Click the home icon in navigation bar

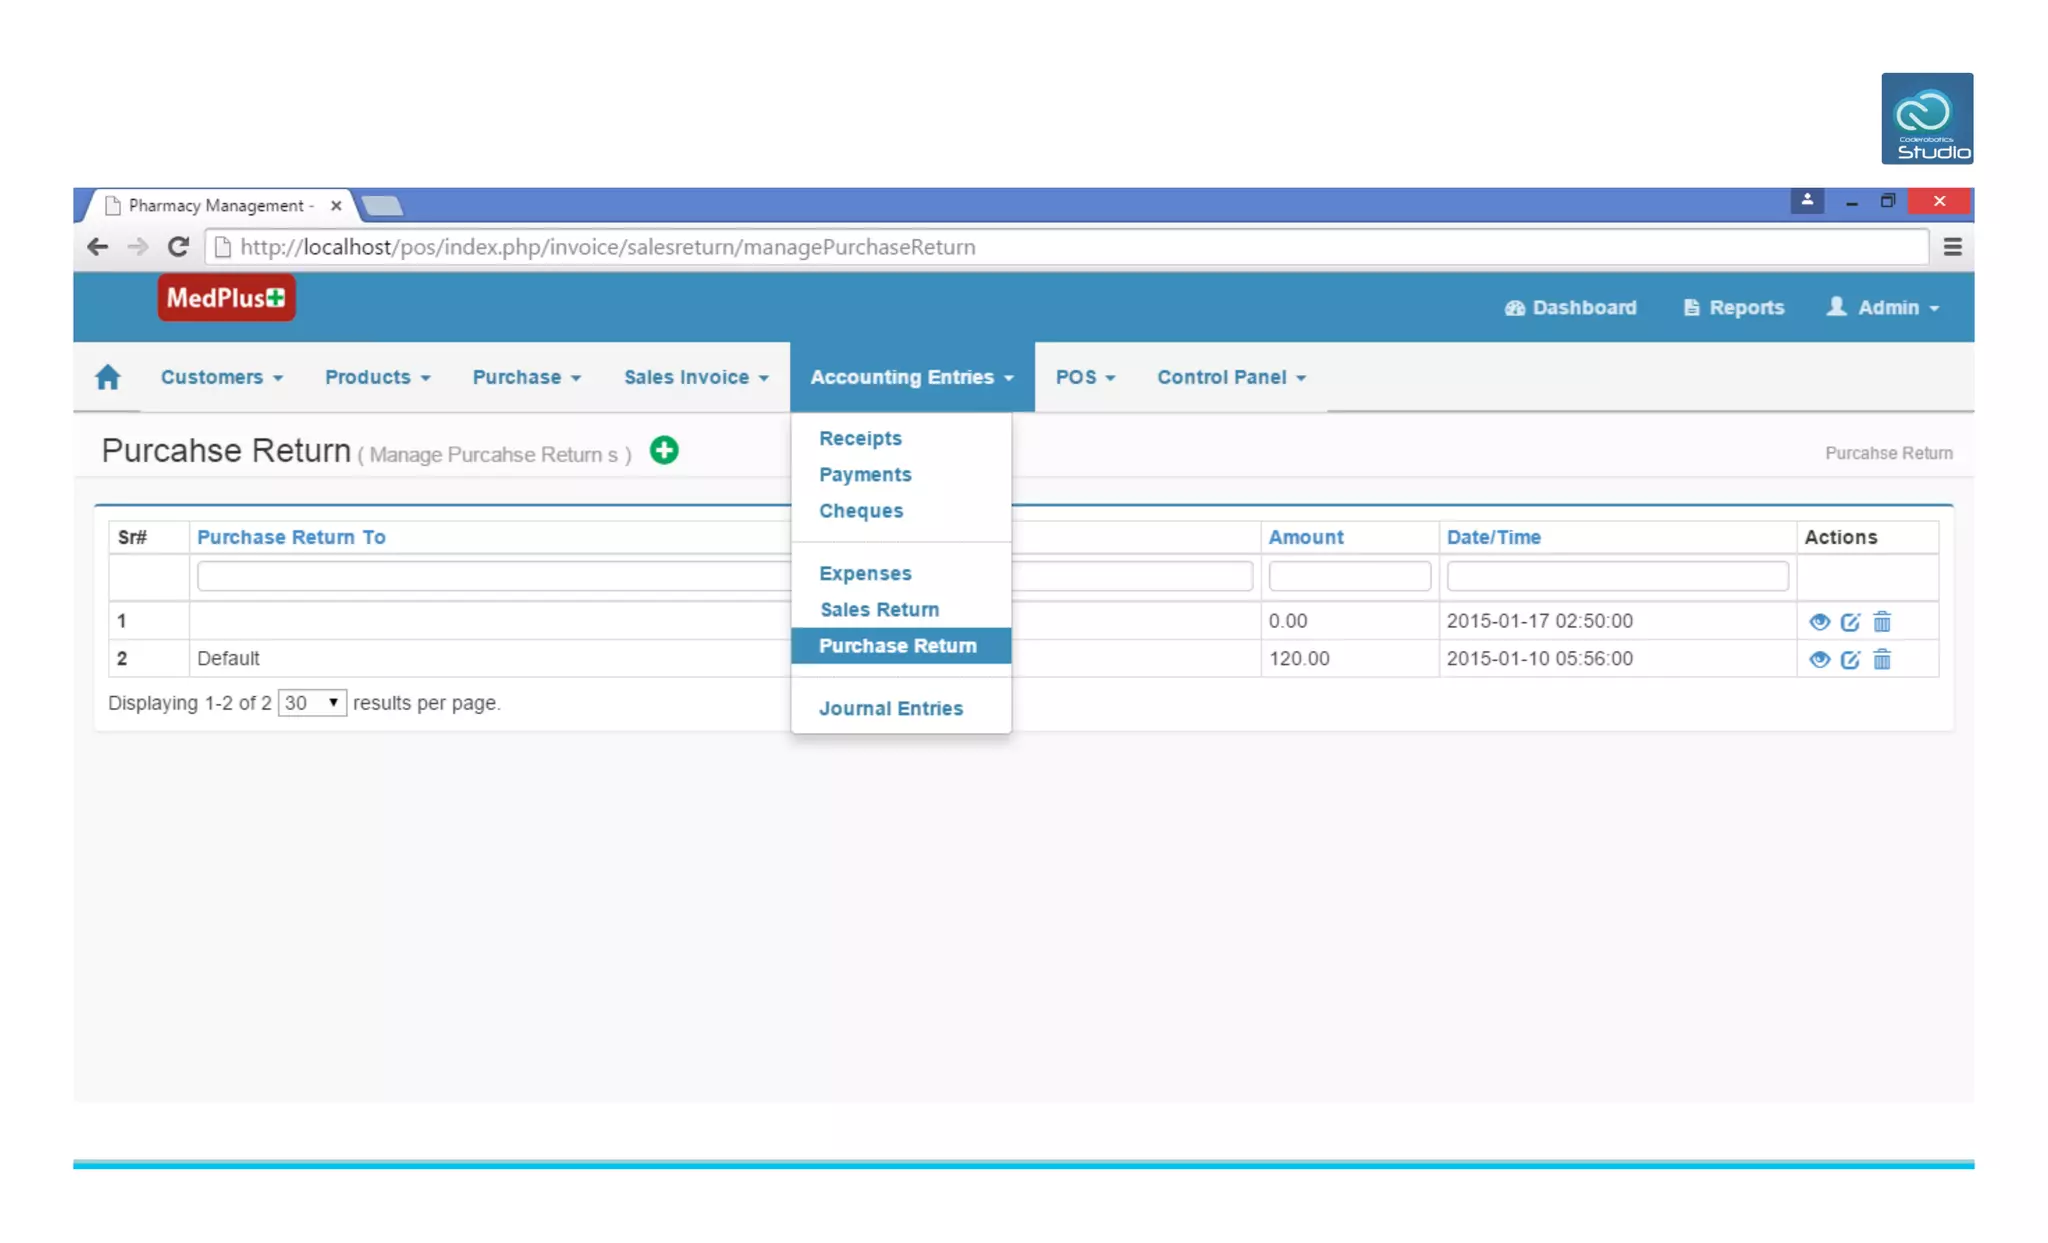click(x=107, y=377)
